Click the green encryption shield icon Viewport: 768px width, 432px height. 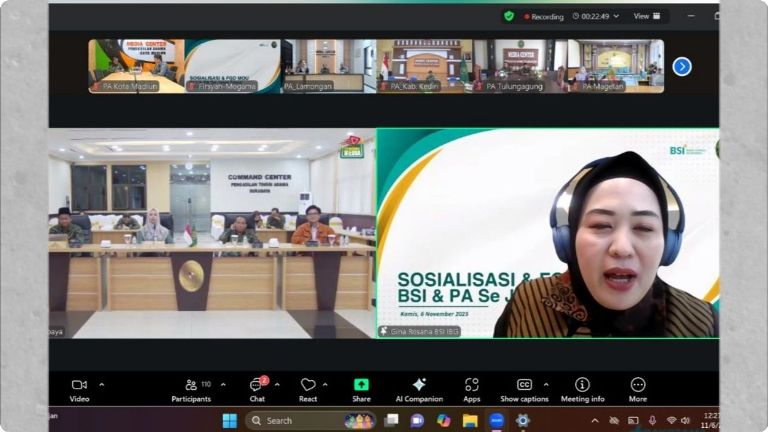(x=509, y=16)
